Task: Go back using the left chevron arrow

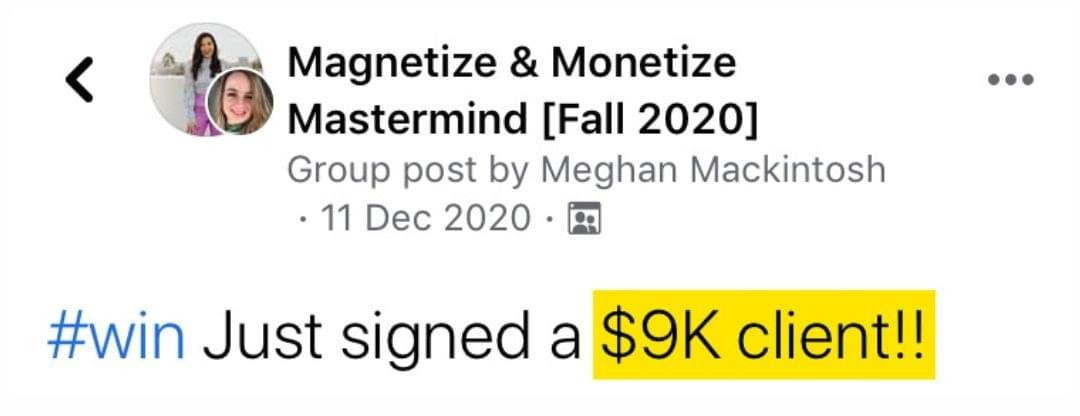Action: 79,80
